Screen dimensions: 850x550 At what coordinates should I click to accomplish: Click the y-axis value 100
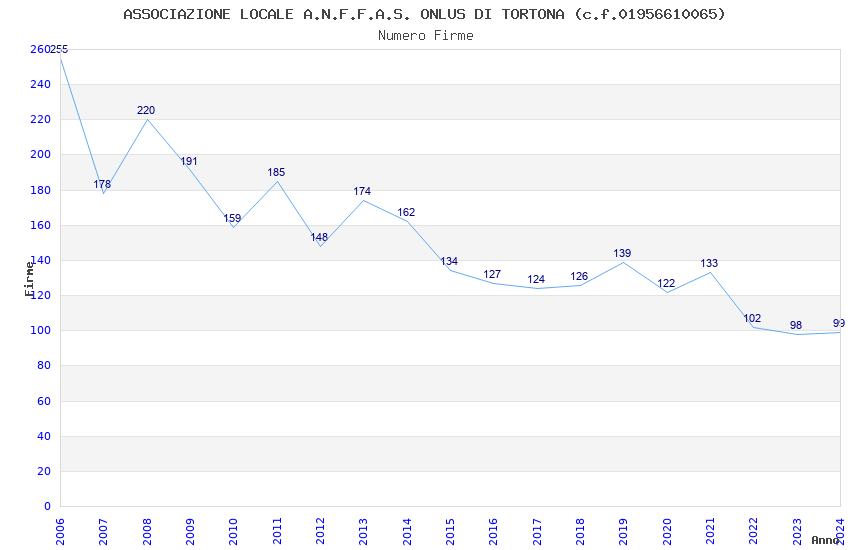point(40,331)
